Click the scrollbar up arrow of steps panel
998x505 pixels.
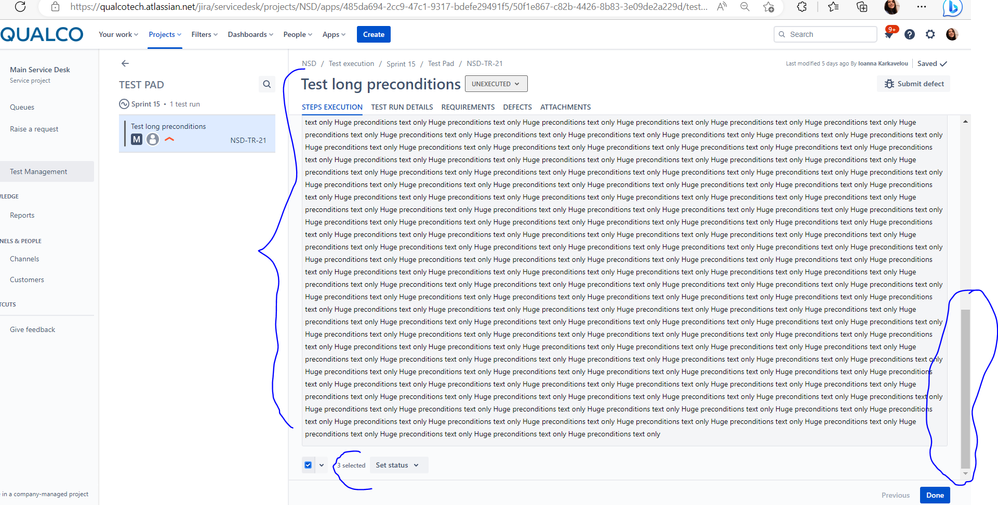[x=965, y=121]
